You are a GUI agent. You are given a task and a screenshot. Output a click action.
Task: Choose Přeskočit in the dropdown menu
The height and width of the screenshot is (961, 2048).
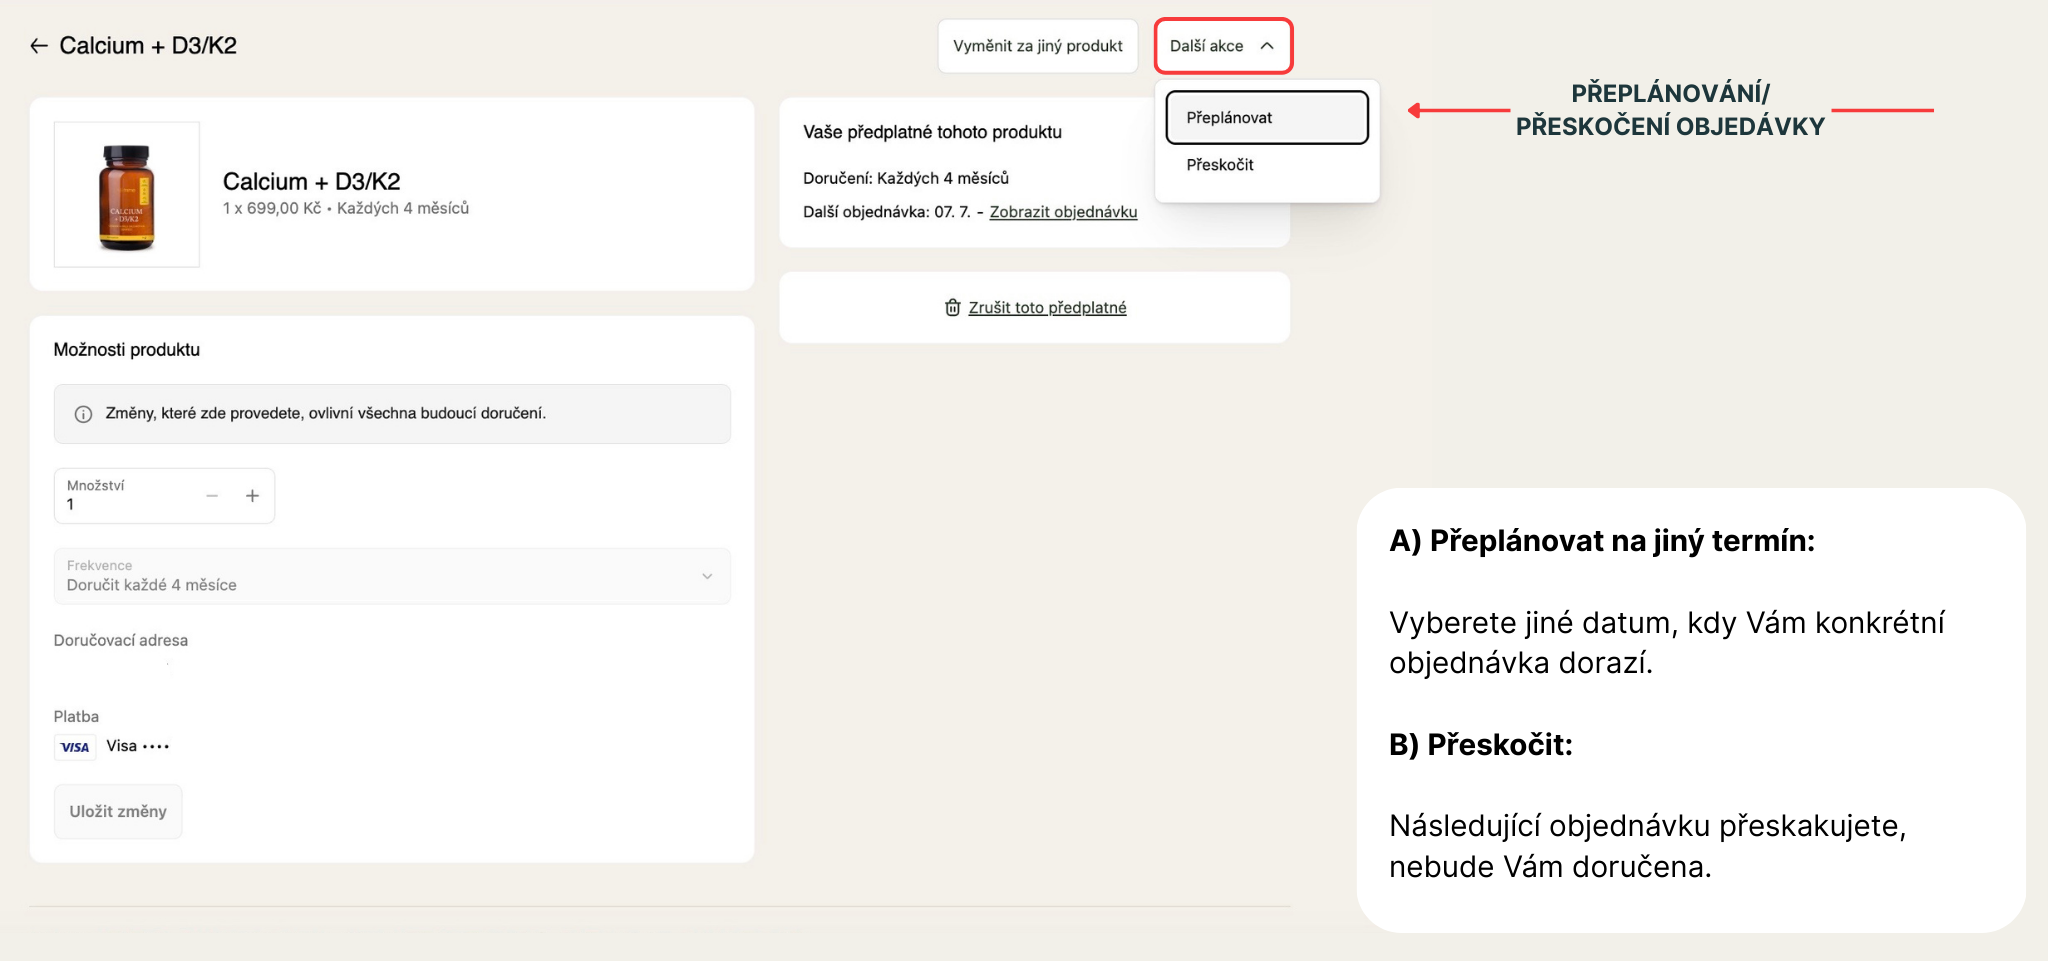(x=1220, y=165)
